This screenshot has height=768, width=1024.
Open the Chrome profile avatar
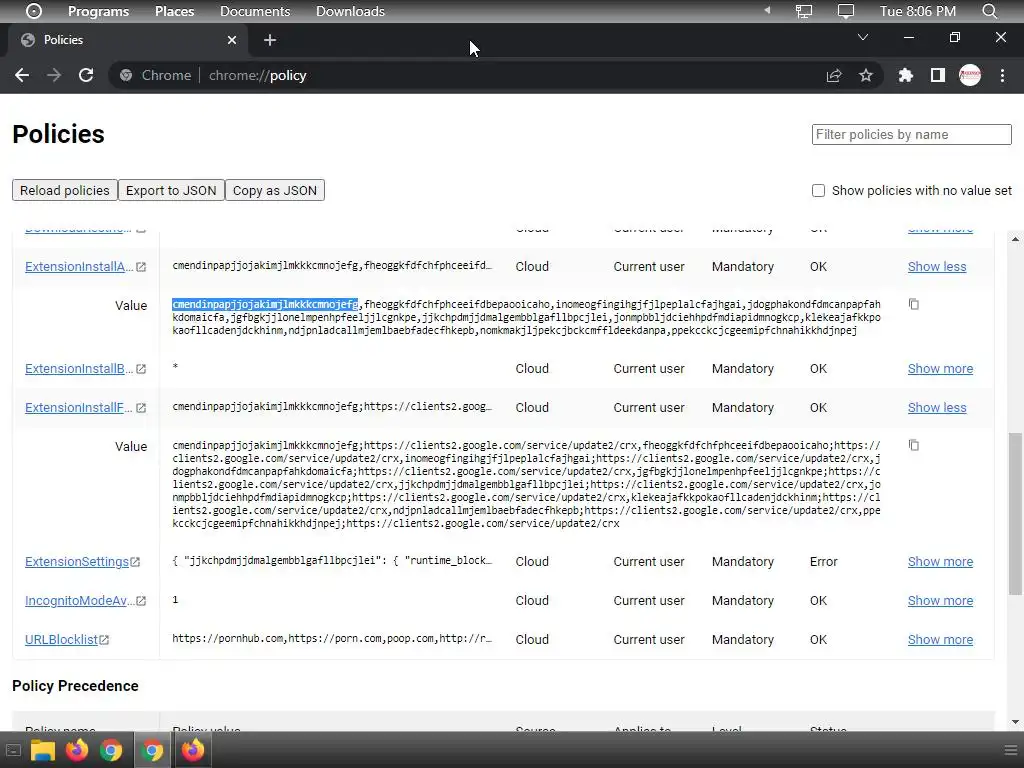(x=970, y=75)
